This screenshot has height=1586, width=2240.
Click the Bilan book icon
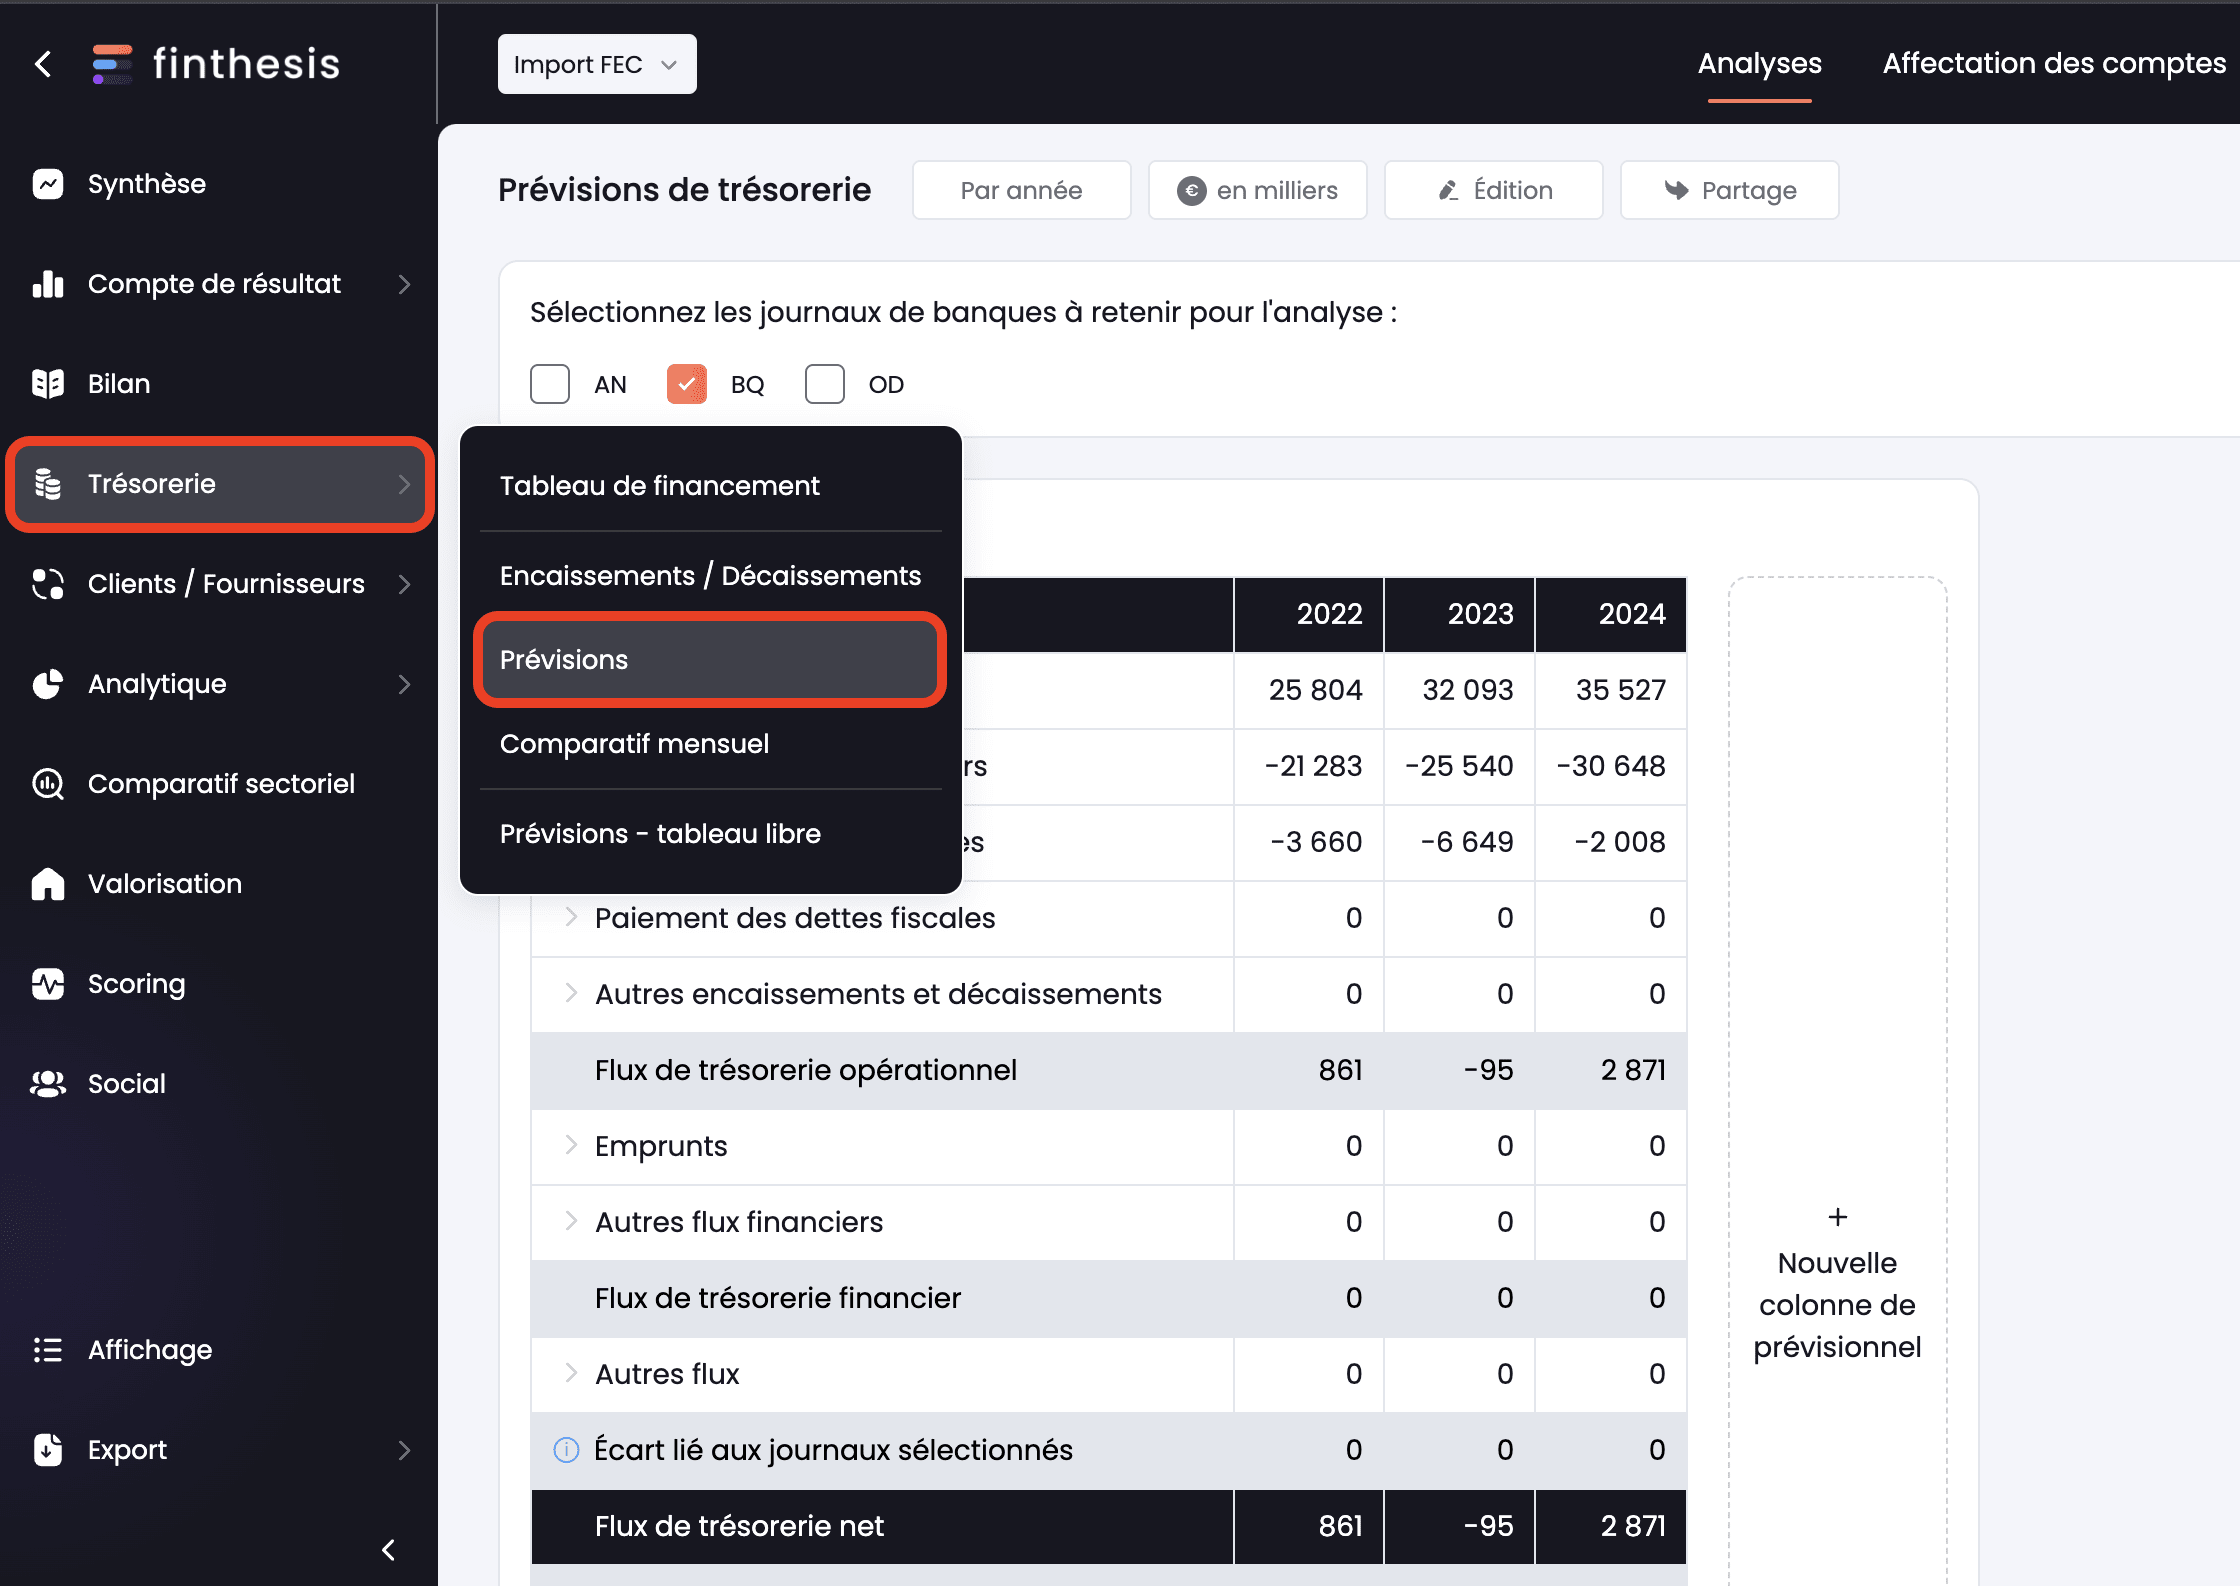tap(48, 384)
